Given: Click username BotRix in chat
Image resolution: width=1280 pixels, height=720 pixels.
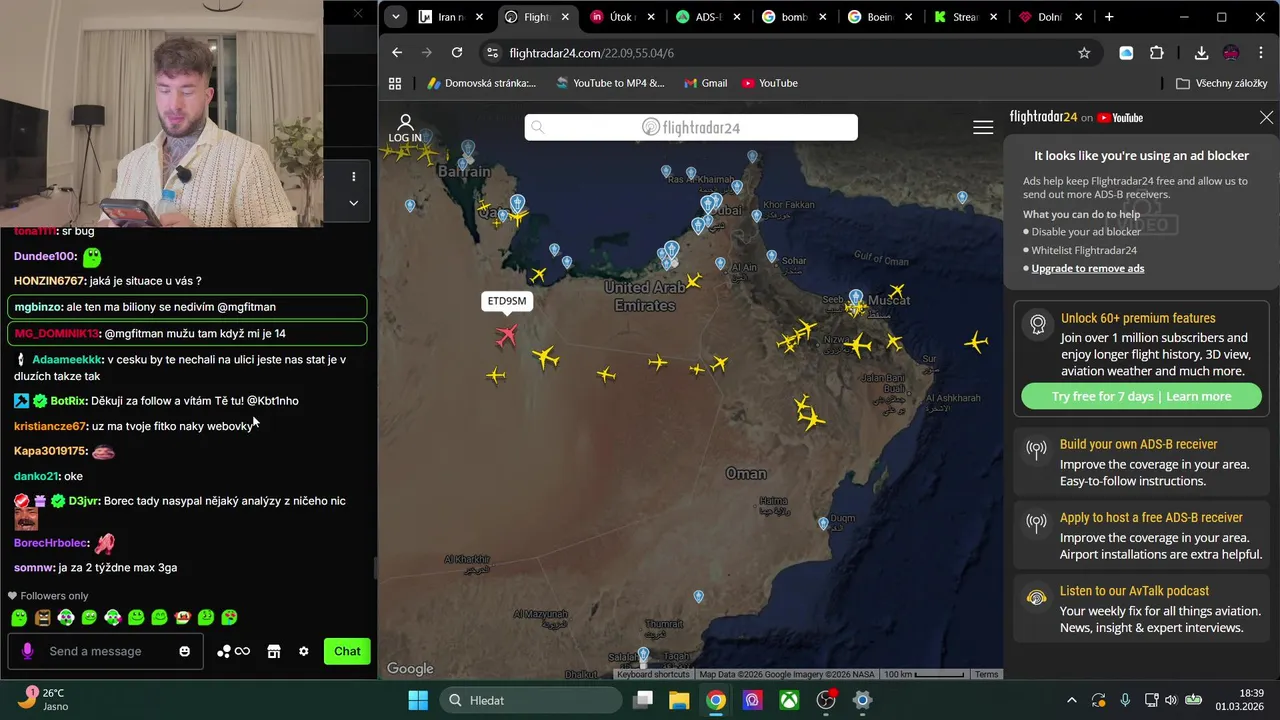Looking at the screenshot, I should (67, 401).
